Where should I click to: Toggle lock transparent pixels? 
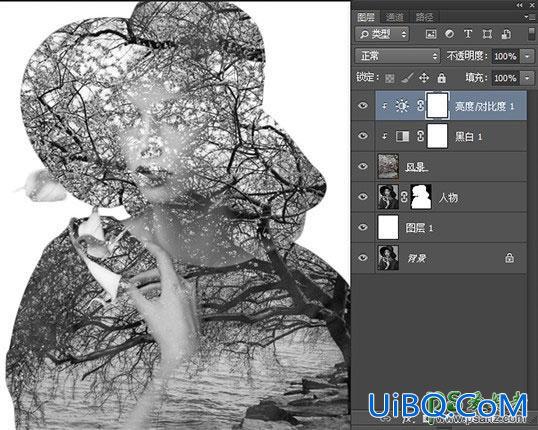point(389,78)
